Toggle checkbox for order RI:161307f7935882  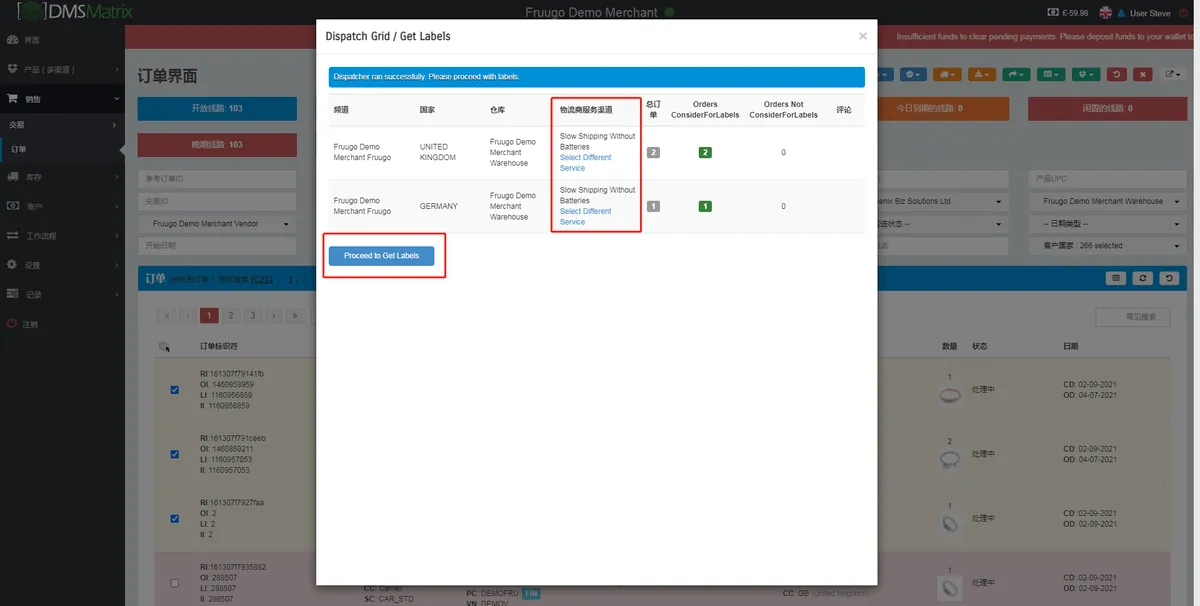coord(175,583)
